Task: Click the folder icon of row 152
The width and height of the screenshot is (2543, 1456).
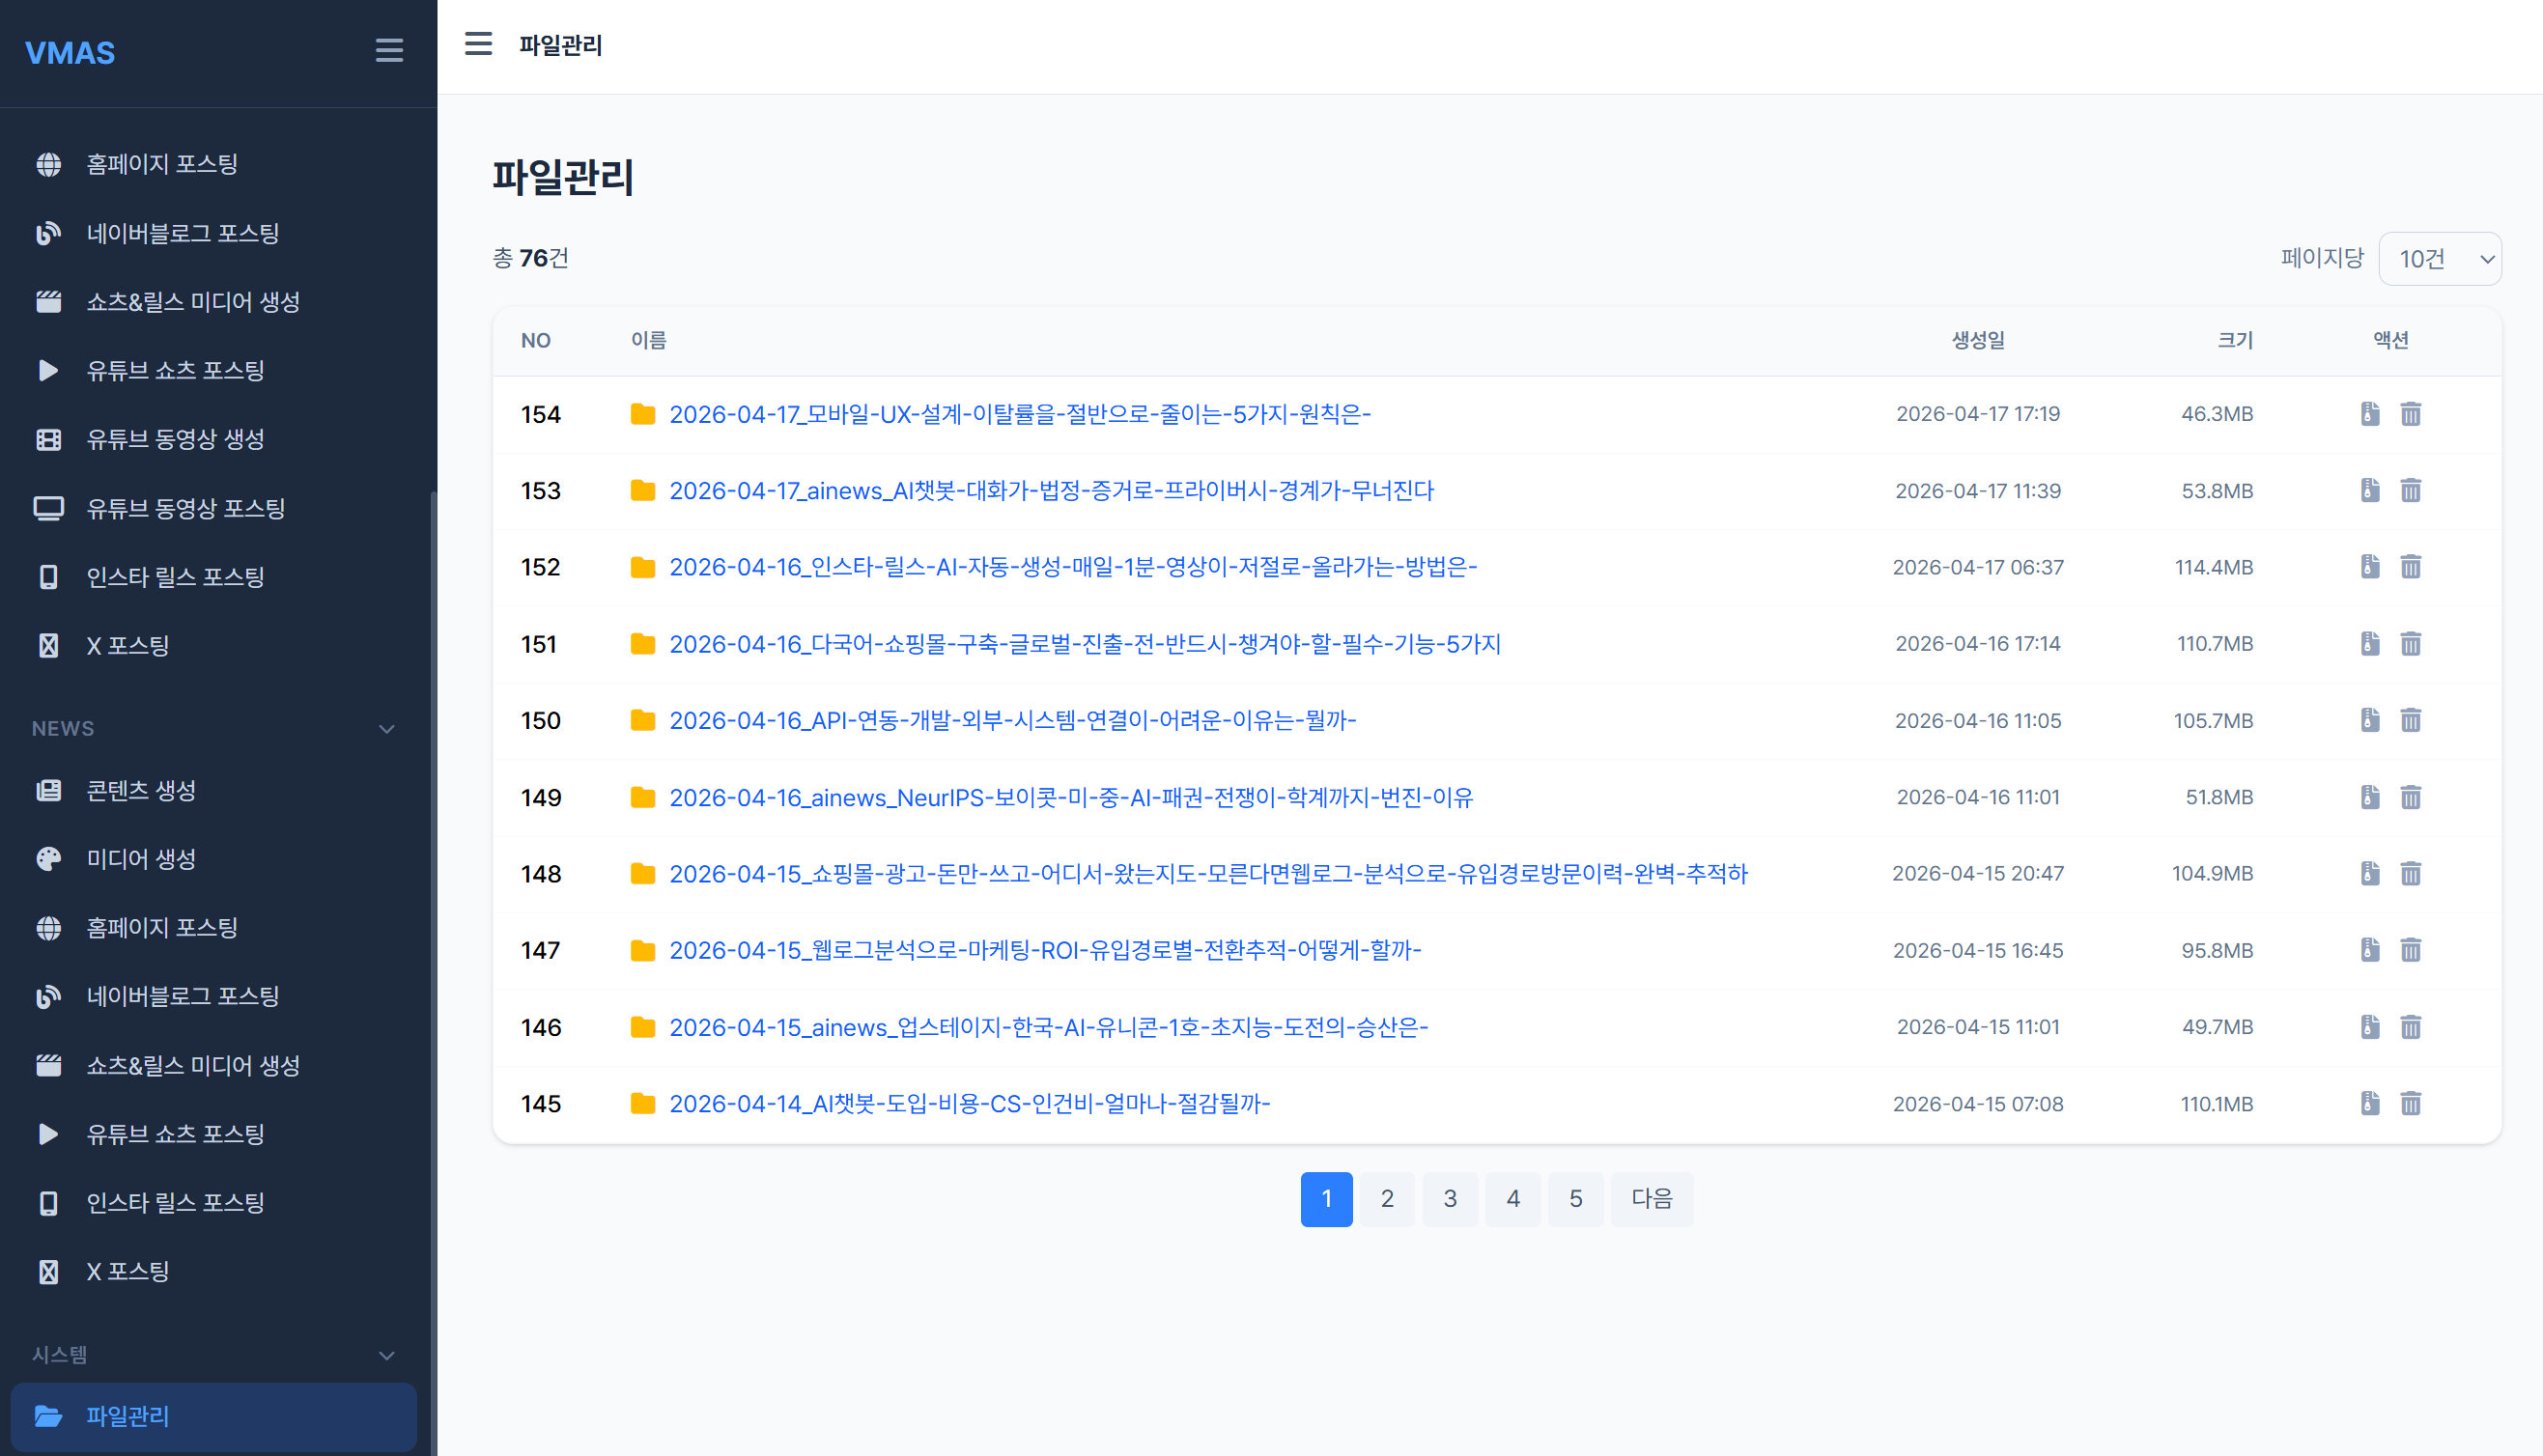Action: coord(643,568)
